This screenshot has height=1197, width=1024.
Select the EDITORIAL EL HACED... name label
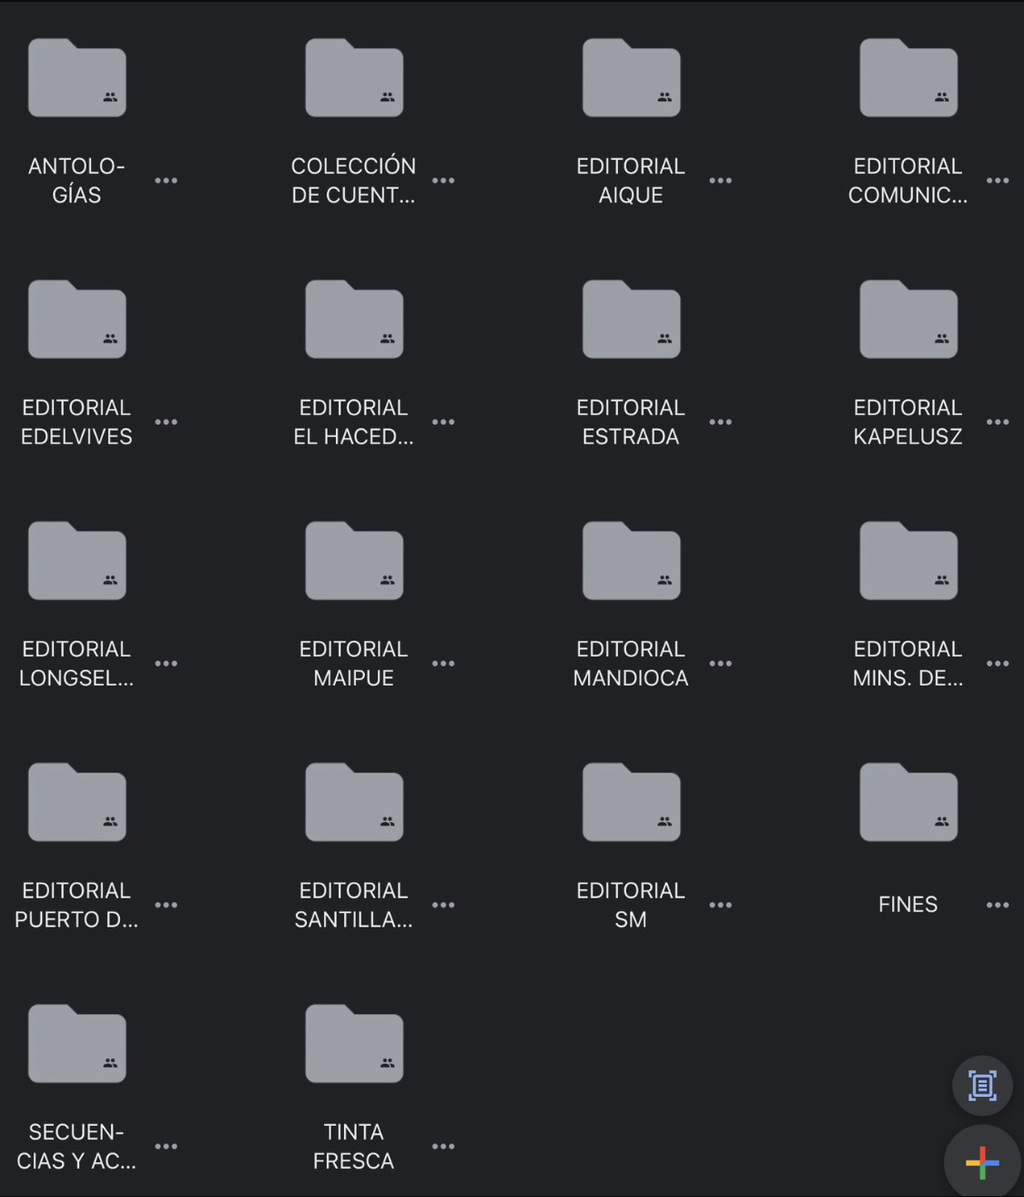coord(354,421)
